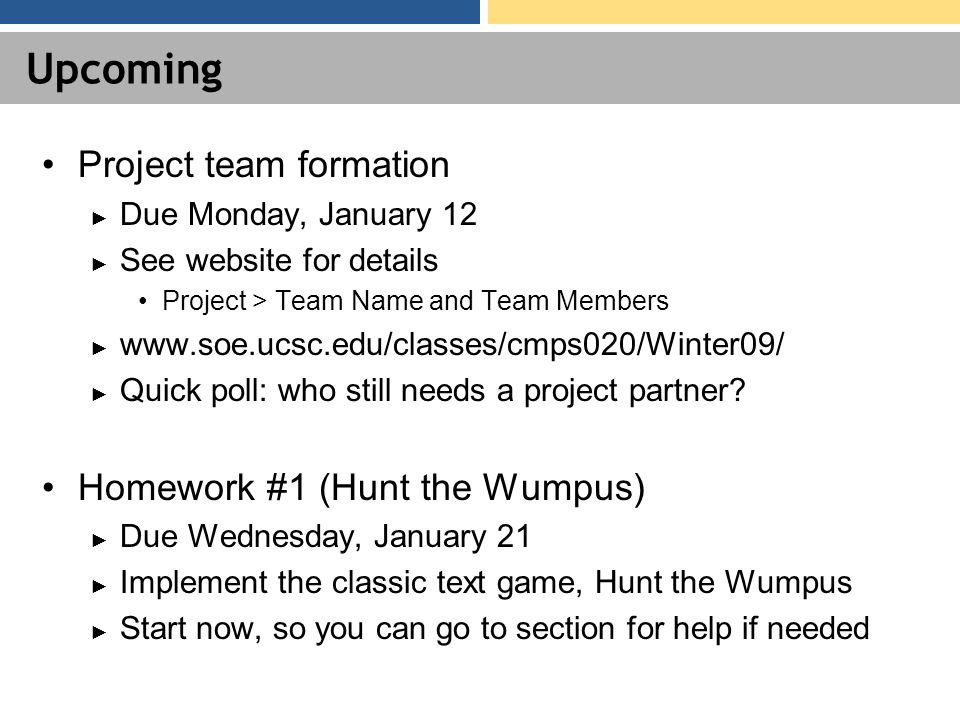Click the Upcoming slide title

tap(124, 70)
